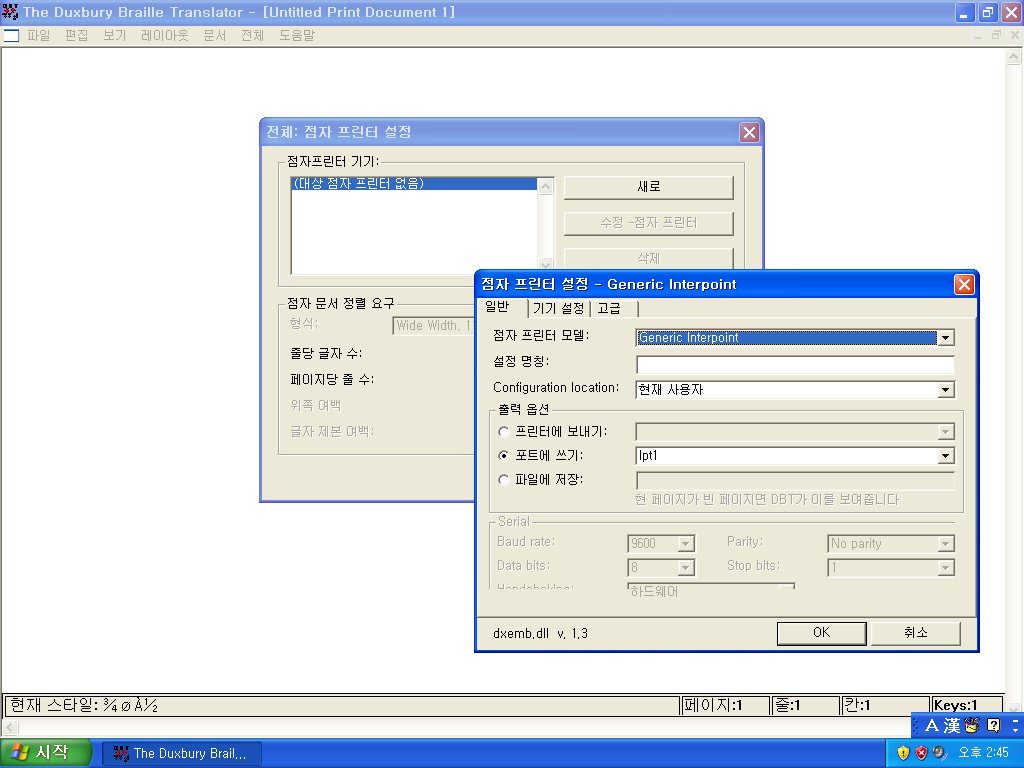Click the 설정 명칭 input field
The image size is (1024, 768).
[x=795, y=364]
